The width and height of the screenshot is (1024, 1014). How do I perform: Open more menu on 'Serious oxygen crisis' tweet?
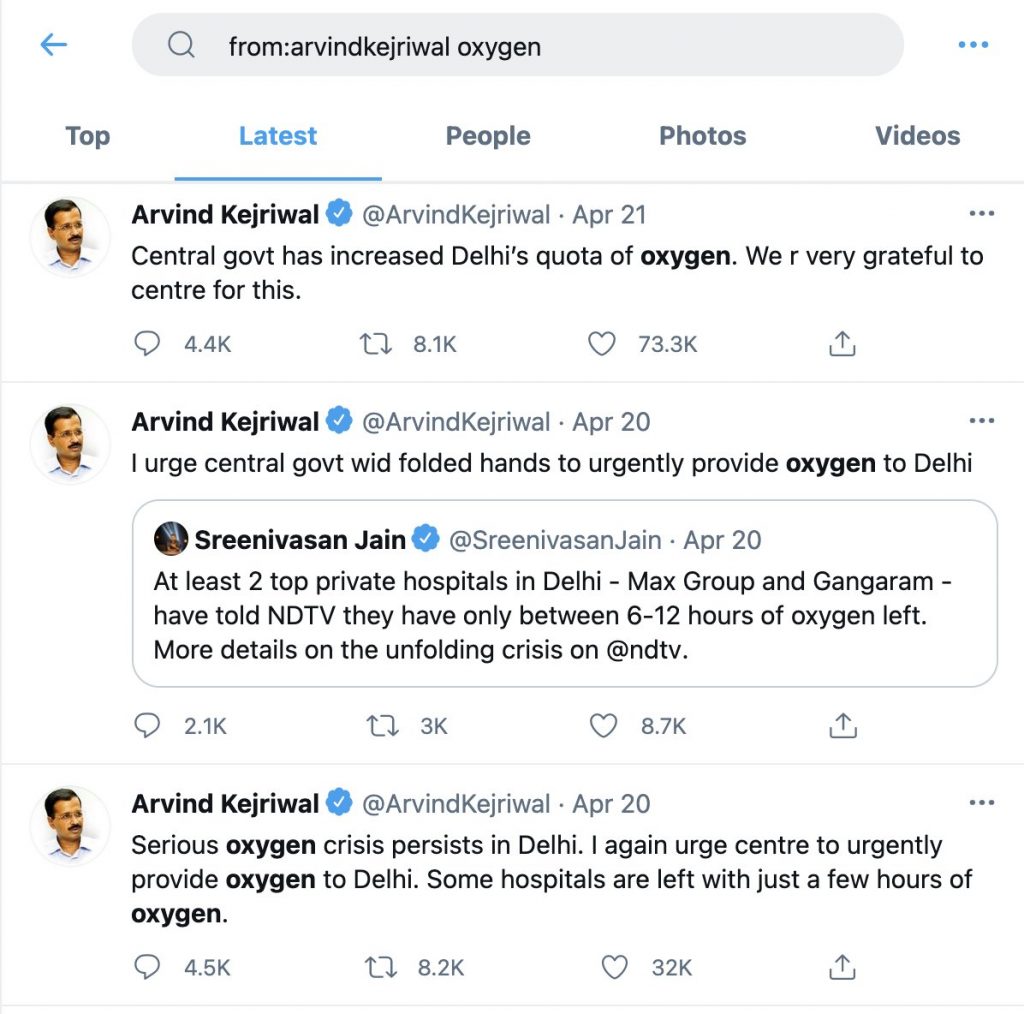point(982,803)
